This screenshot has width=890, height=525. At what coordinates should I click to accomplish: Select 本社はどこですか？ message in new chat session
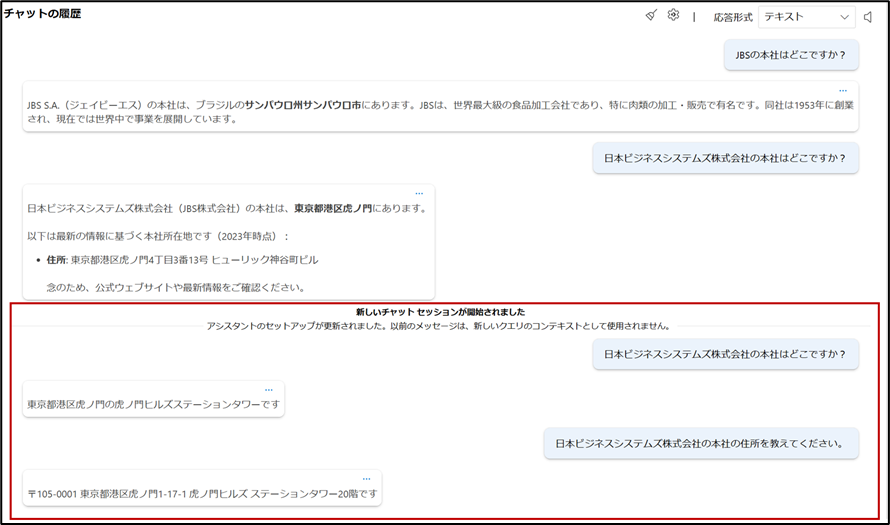[x=725, y=354]
